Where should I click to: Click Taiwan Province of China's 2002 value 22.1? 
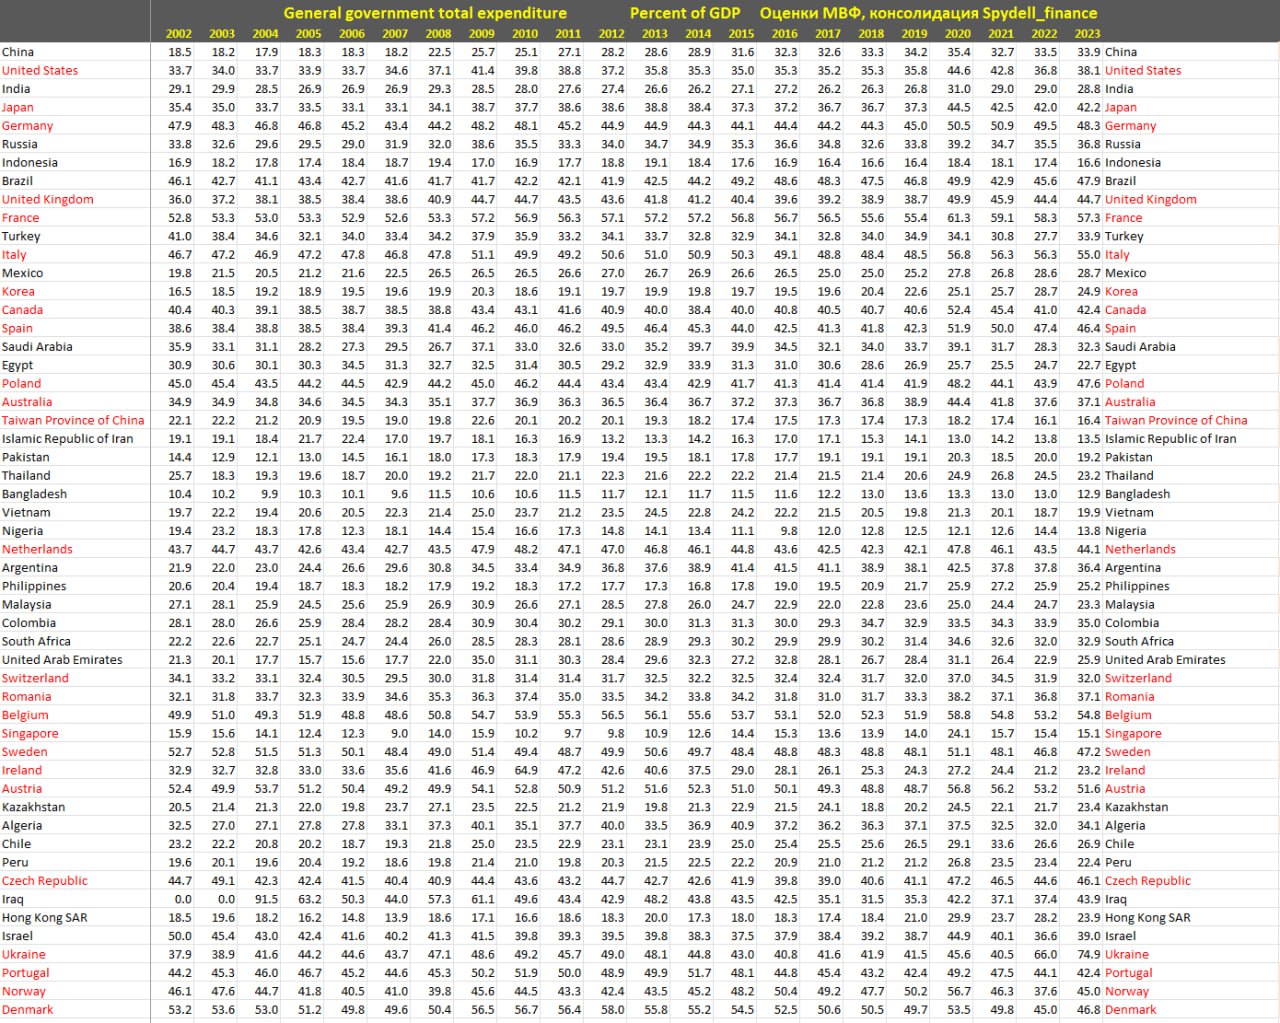pyautogui.click(x=180, y=421)
